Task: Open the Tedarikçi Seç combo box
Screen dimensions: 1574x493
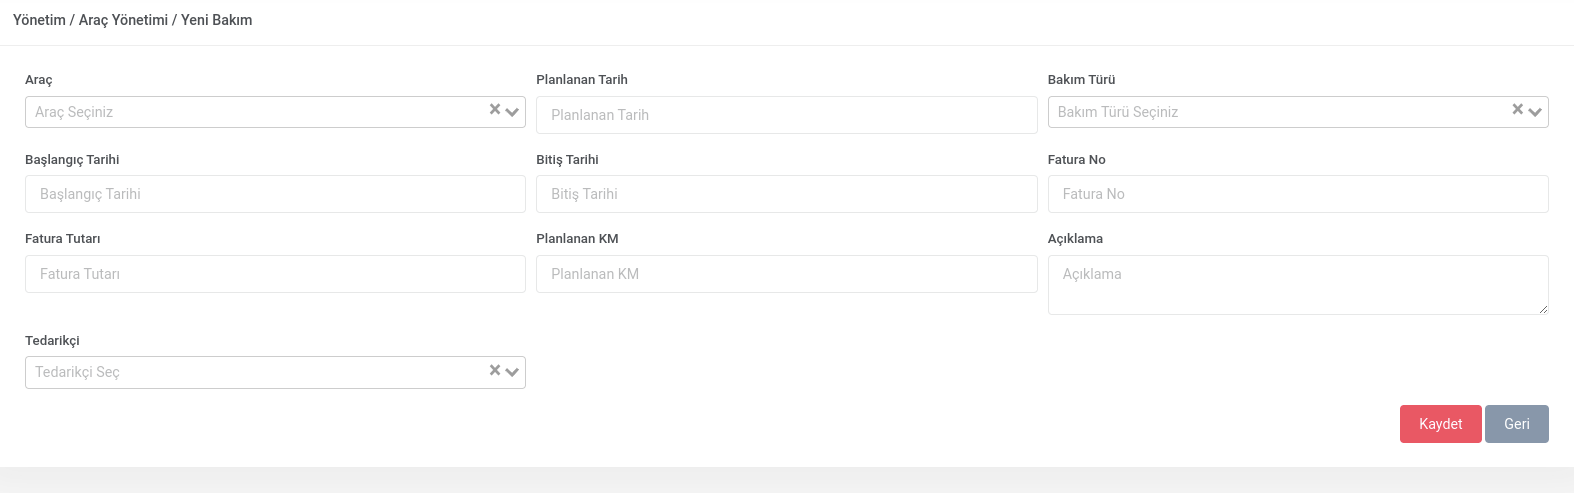Action: pyautogui.click(x=275, y=372)
